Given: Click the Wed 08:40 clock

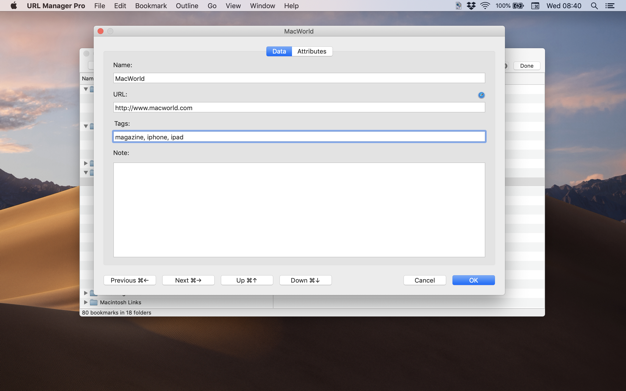Looking at the screenshot, I should [564, 6].
